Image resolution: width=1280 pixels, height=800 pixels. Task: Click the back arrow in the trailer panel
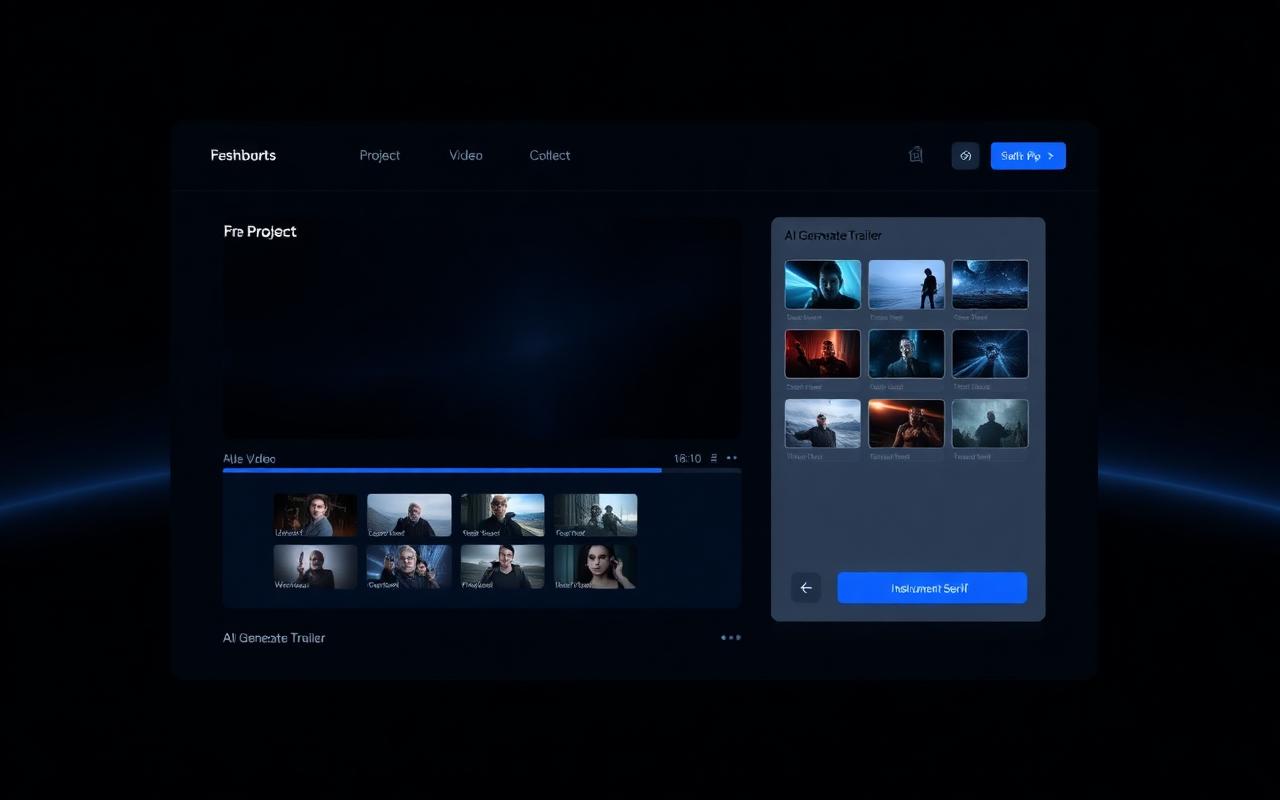tap(806, 588)
